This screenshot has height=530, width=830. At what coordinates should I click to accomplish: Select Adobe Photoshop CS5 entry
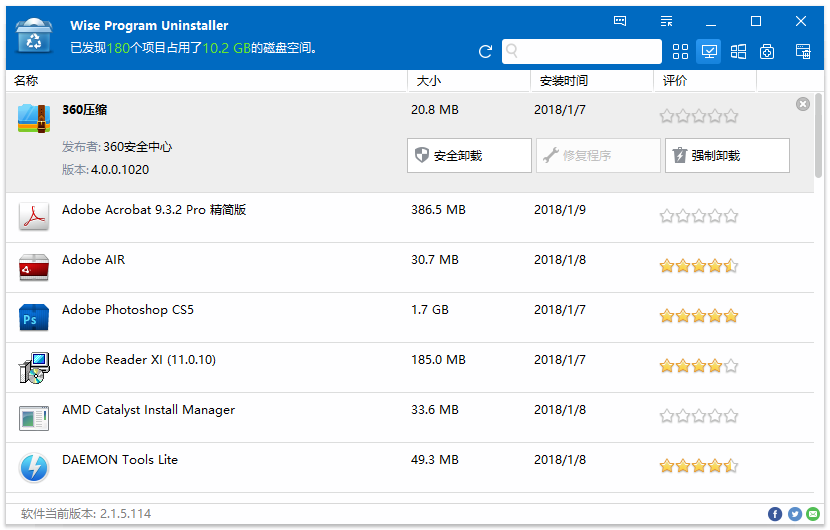[410, 317]
